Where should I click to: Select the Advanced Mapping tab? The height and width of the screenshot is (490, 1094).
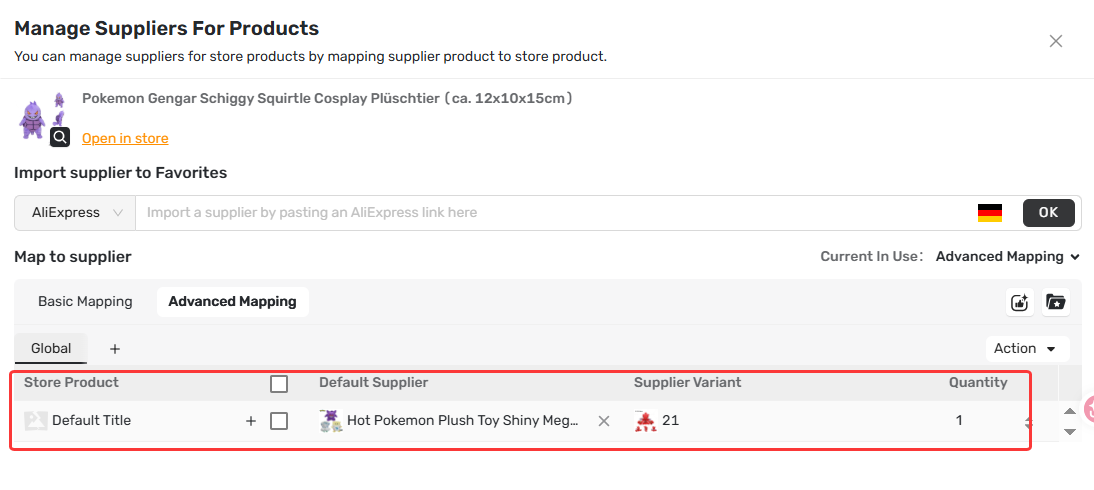232,302
